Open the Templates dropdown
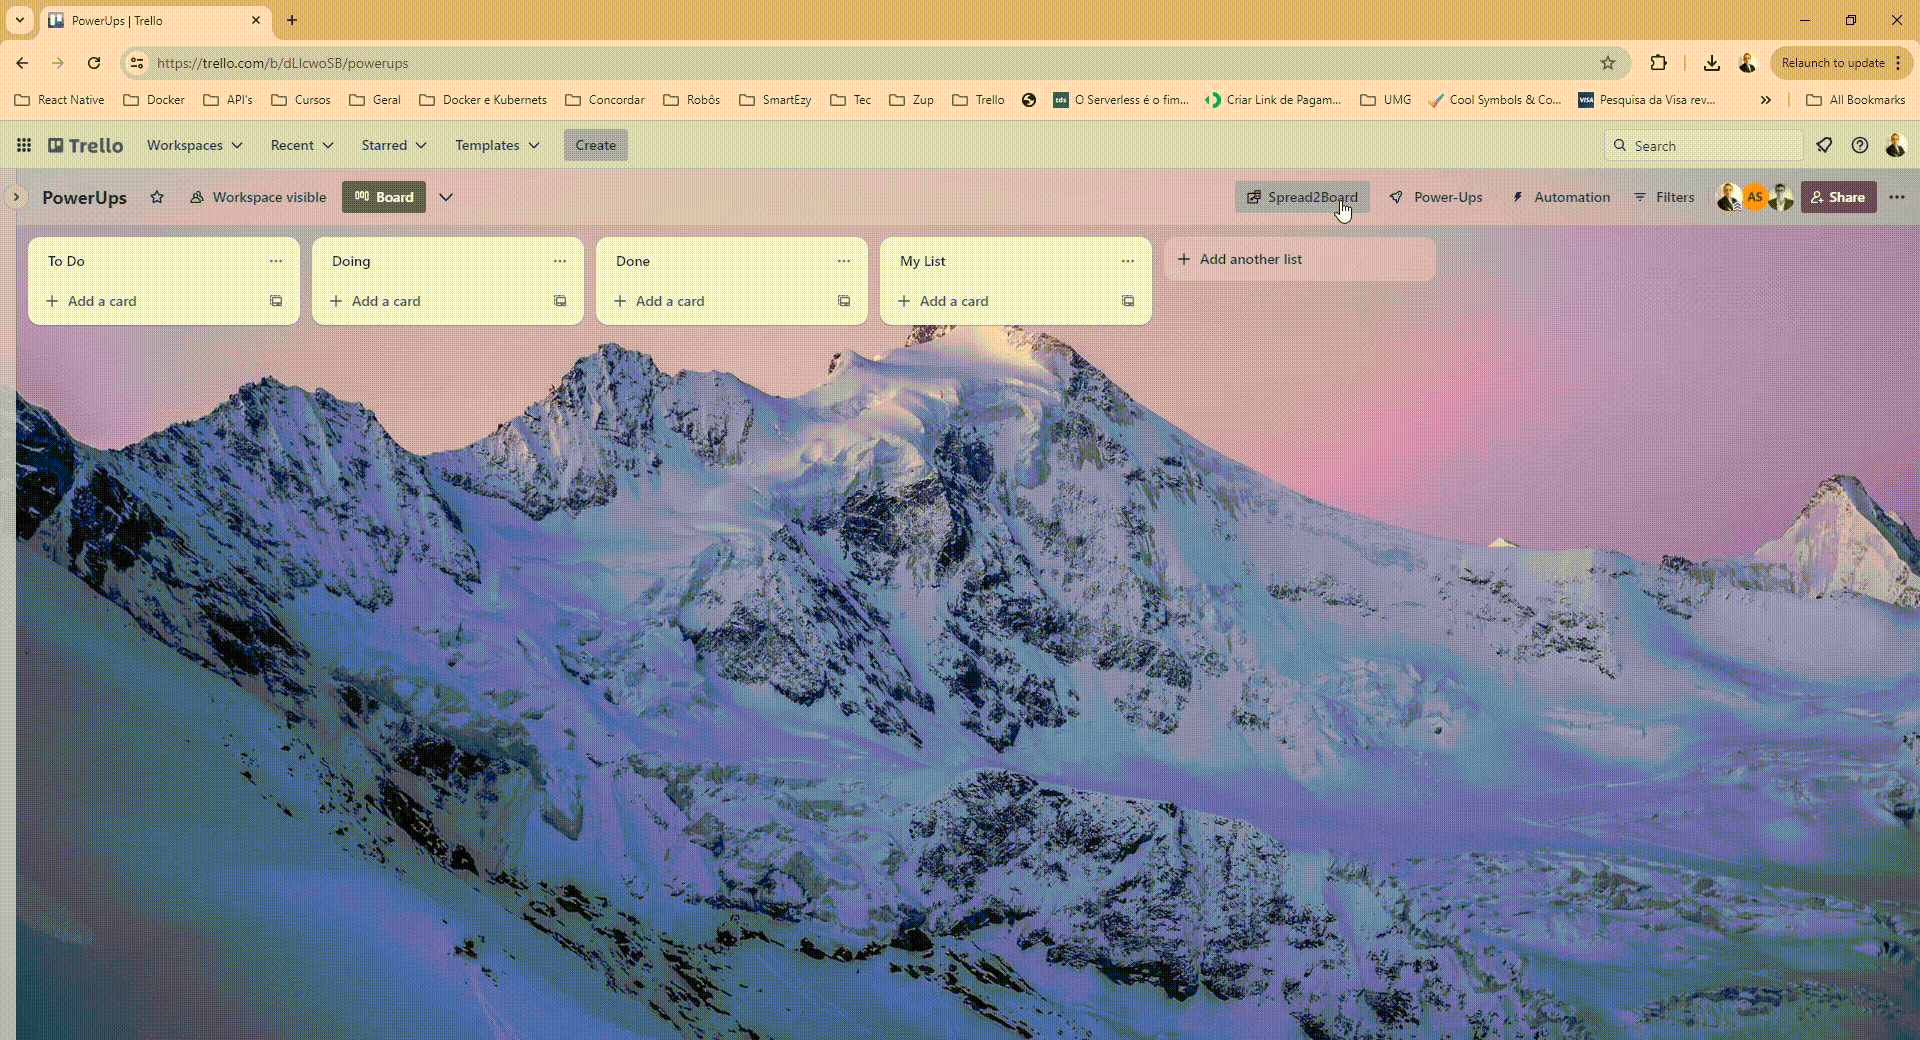Viewport: 1920px width, 1040px height. click(496, 145)
